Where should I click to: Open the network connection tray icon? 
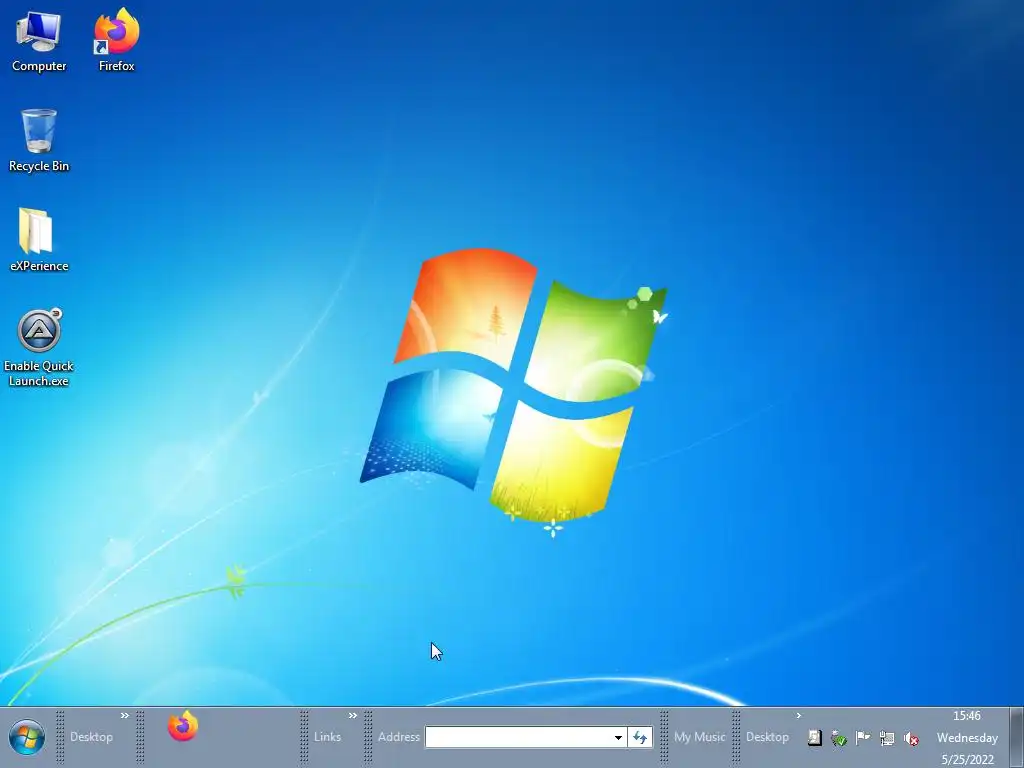(887, 739)
